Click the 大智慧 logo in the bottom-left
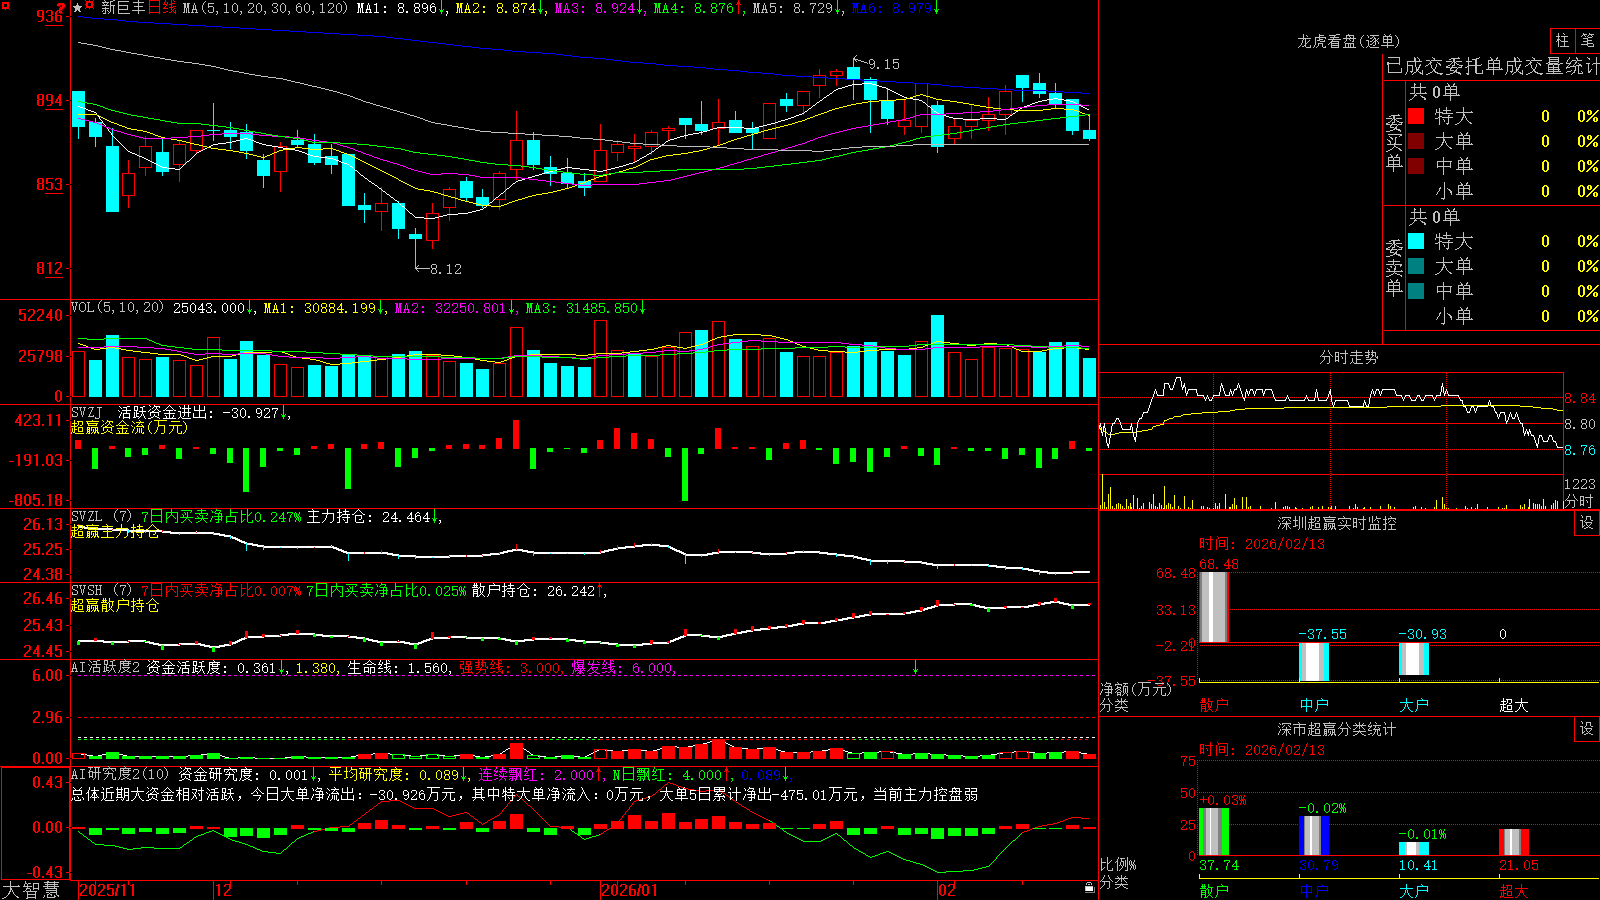The width and height of the screenshot is (1600, 900). click(x=31, y=889)
